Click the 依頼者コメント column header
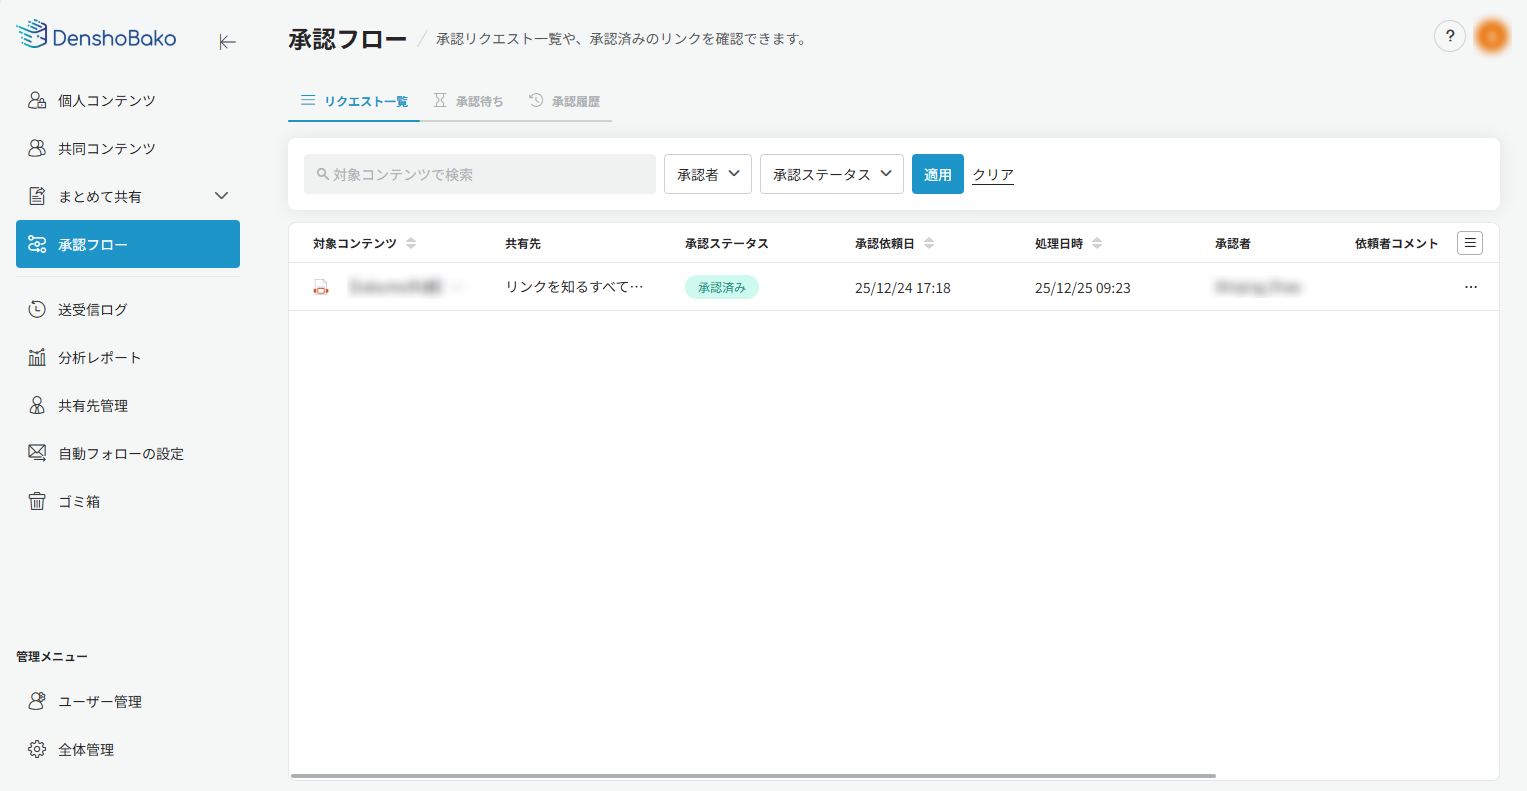The image size is (1527, 791). 1397,243
